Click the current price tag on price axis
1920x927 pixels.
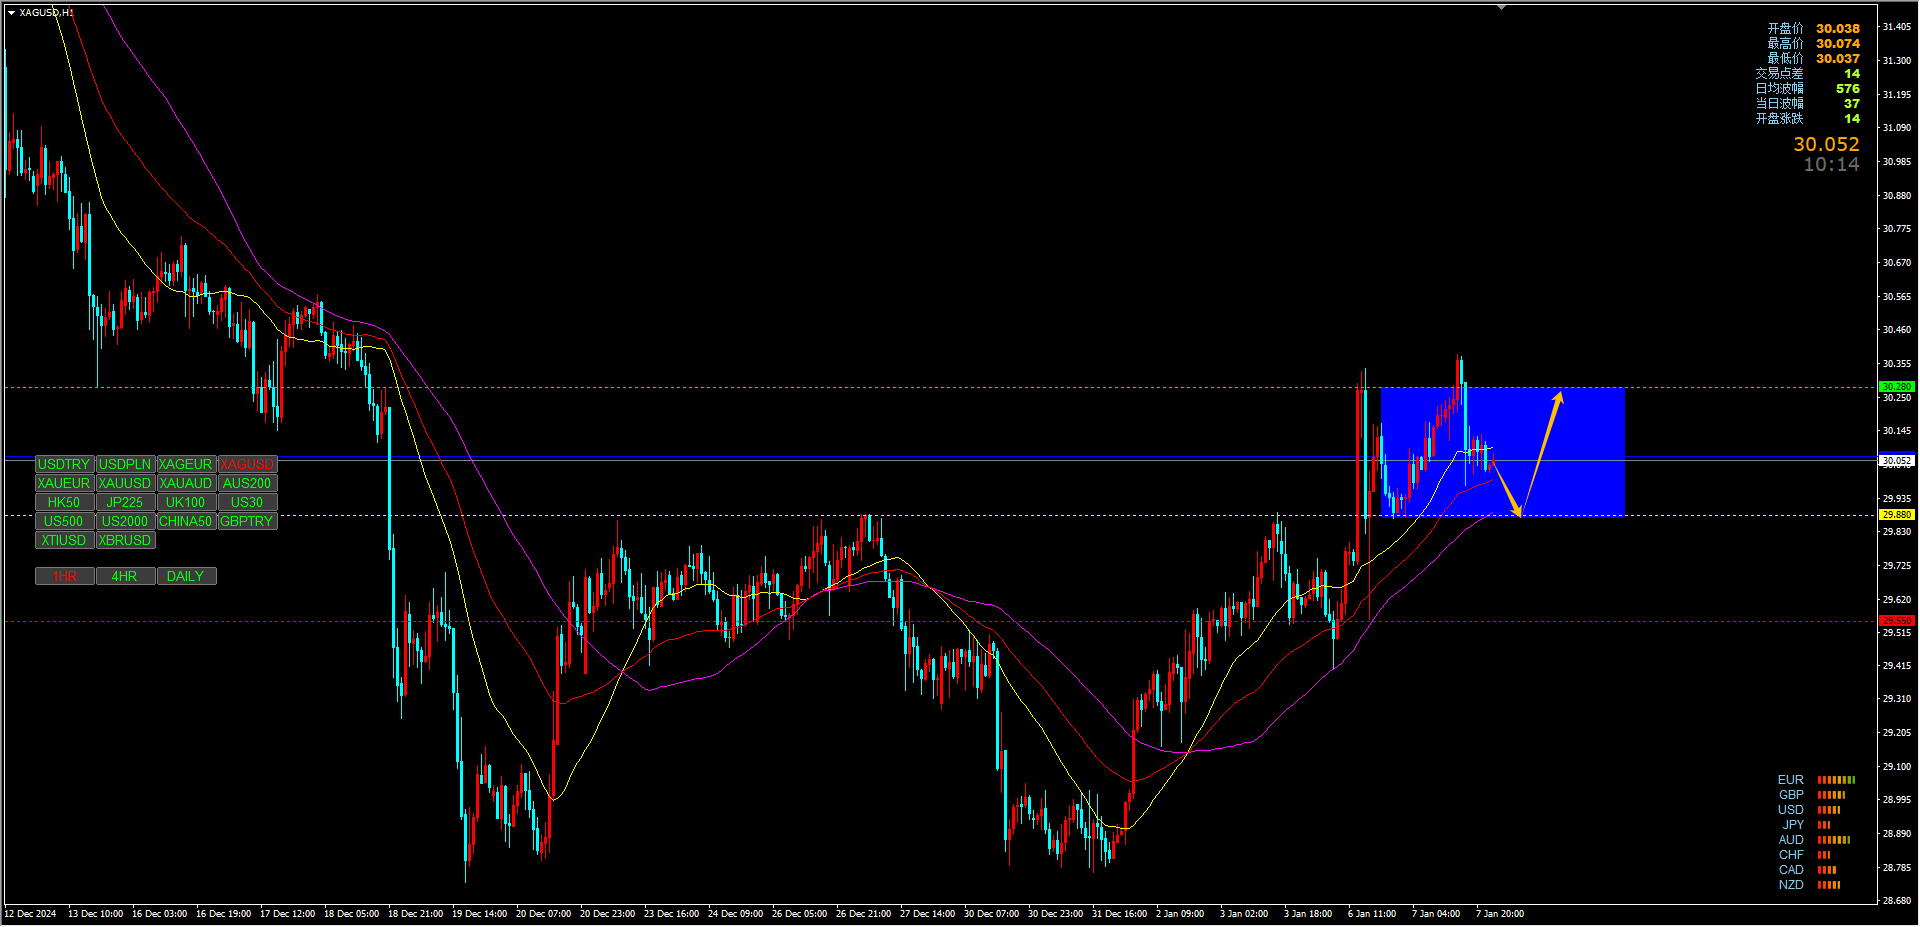(1896, 461)
